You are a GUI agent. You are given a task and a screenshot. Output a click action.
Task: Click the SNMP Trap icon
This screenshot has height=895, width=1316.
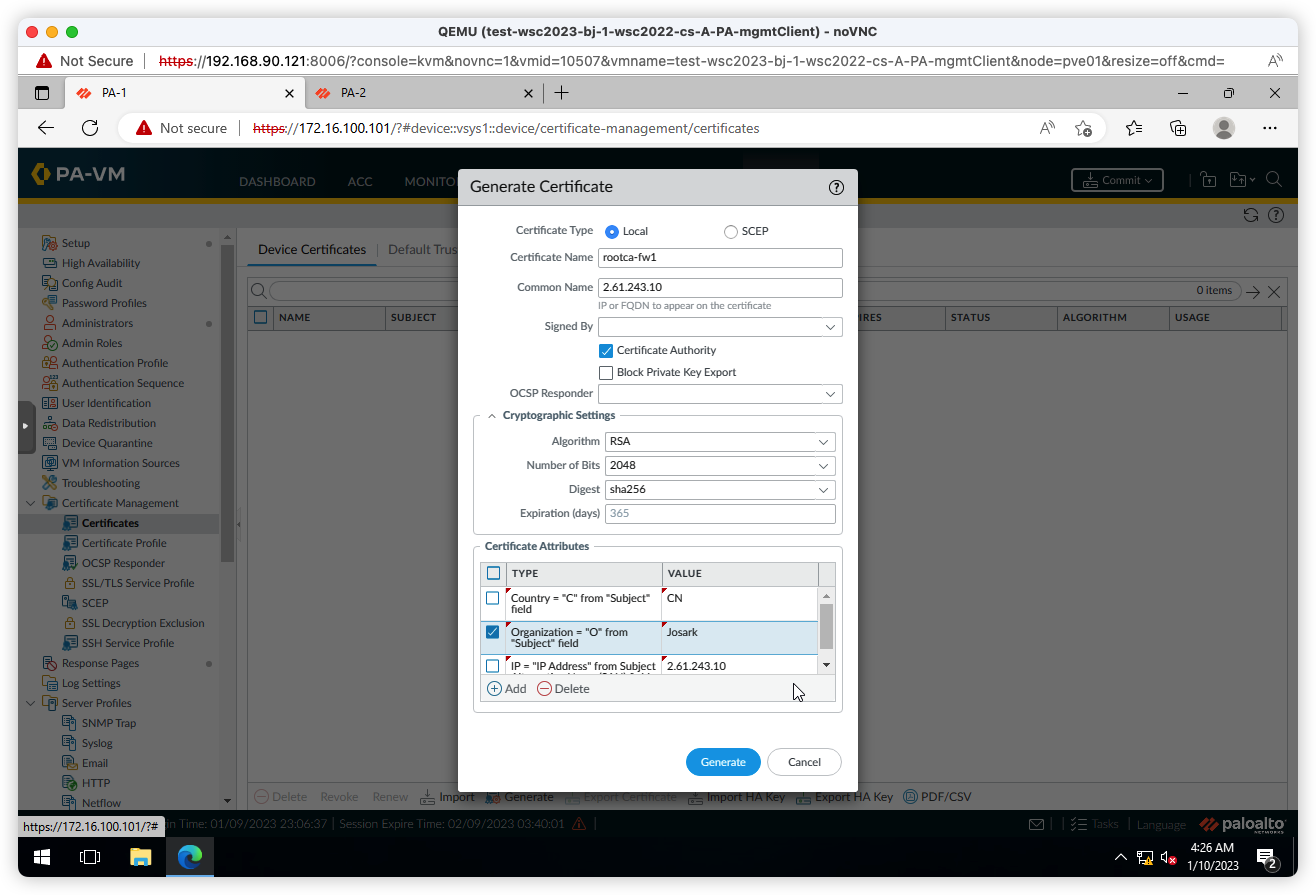point(70,723)
